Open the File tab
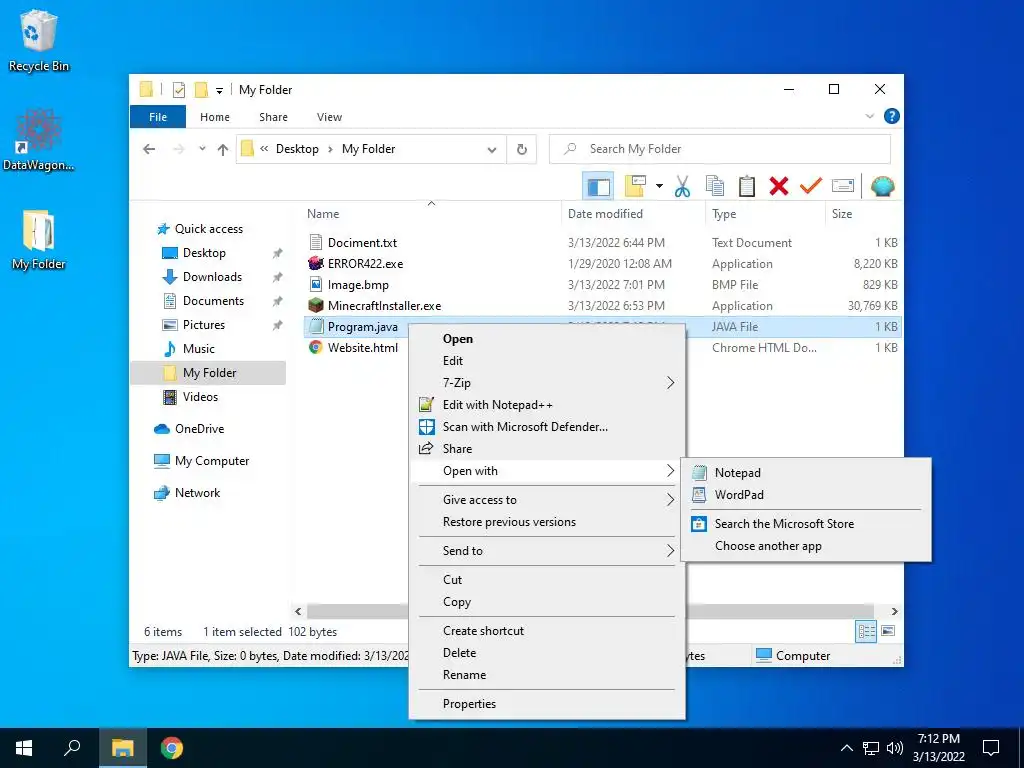Viewport: 1024px width, 768px height. click(158, 117)
